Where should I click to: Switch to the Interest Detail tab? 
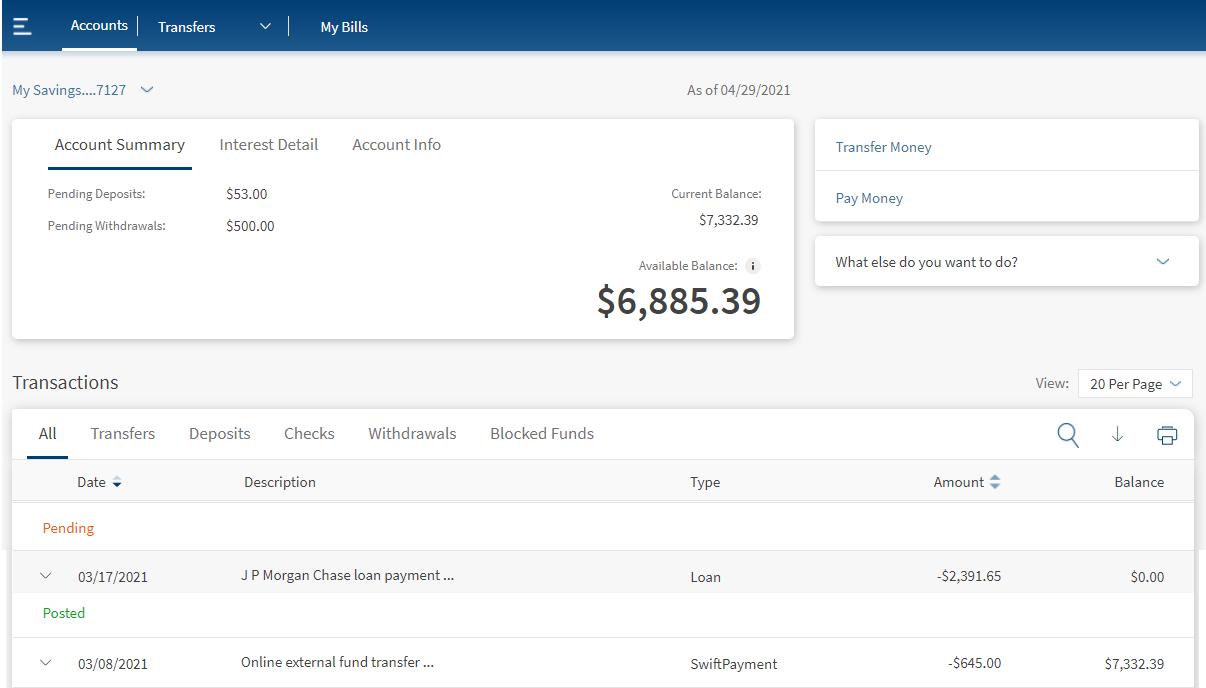pyautogui.click(x=268, y=145)
